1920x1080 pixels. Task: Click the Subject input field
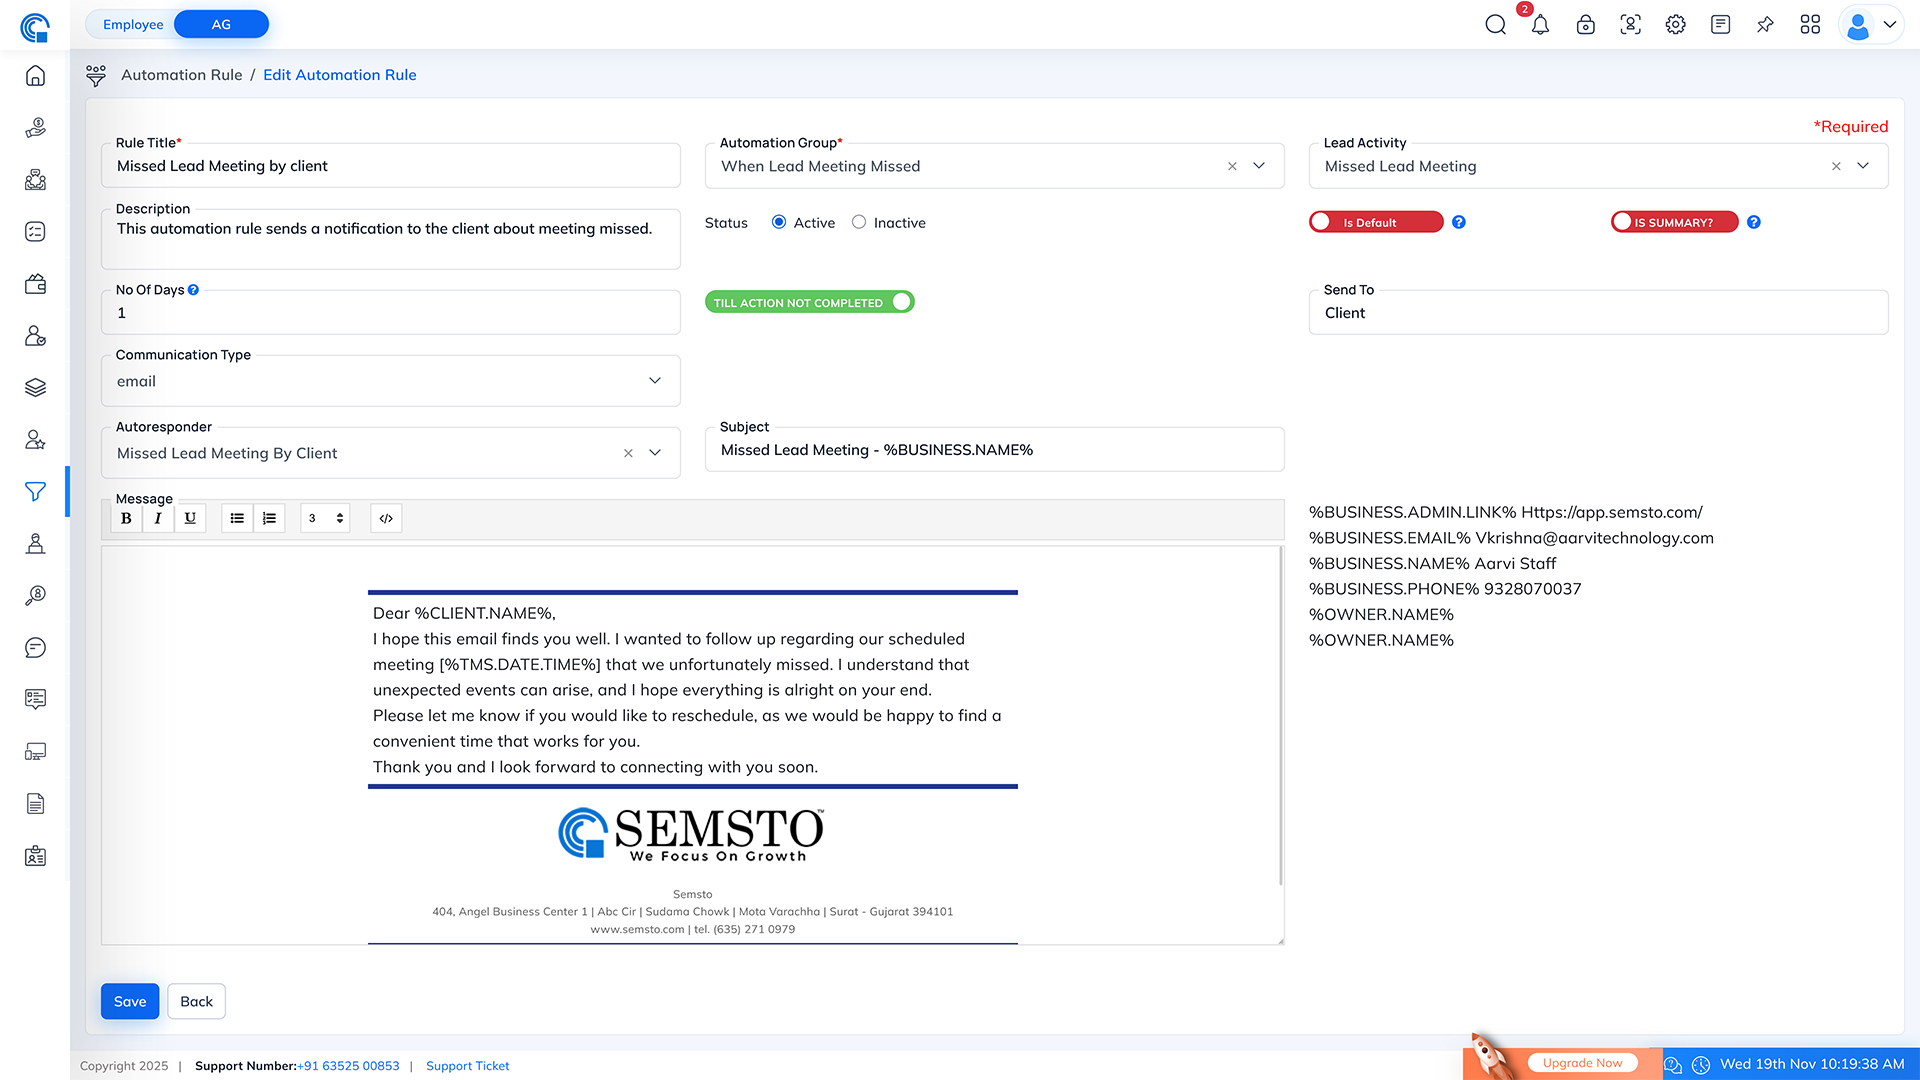[994, 450]
